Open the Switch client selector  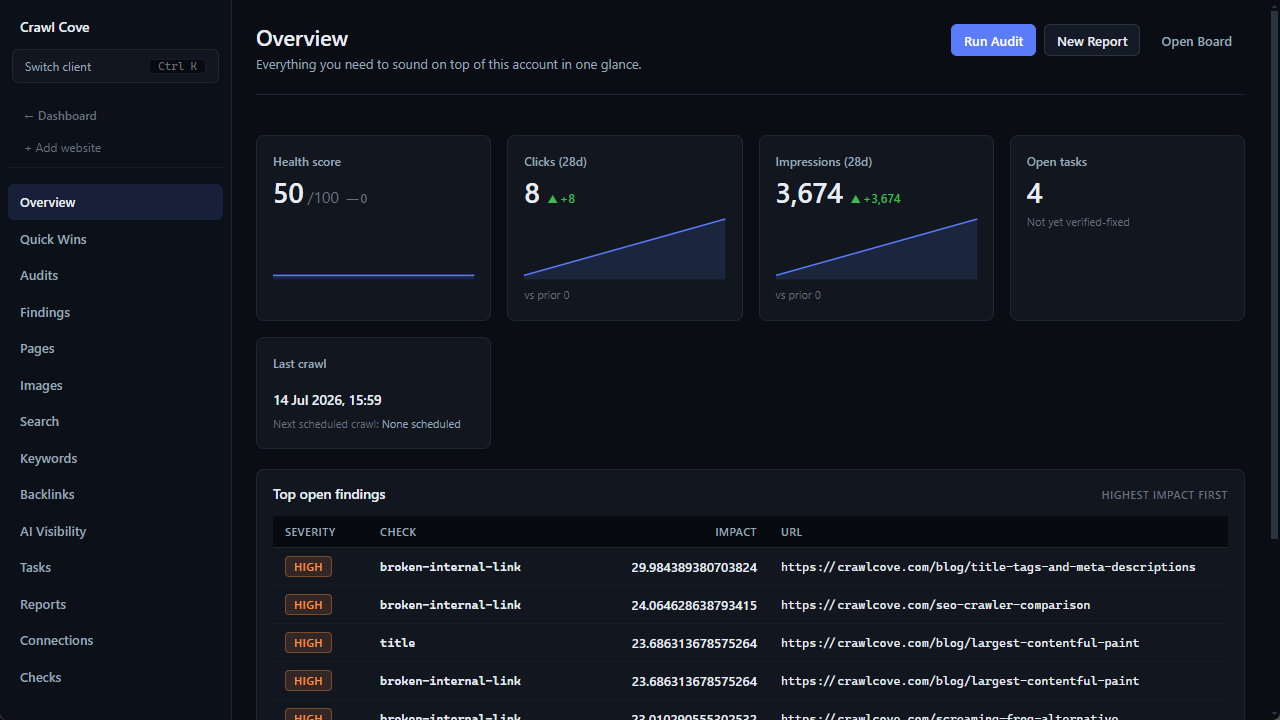[x=115, y=66]
